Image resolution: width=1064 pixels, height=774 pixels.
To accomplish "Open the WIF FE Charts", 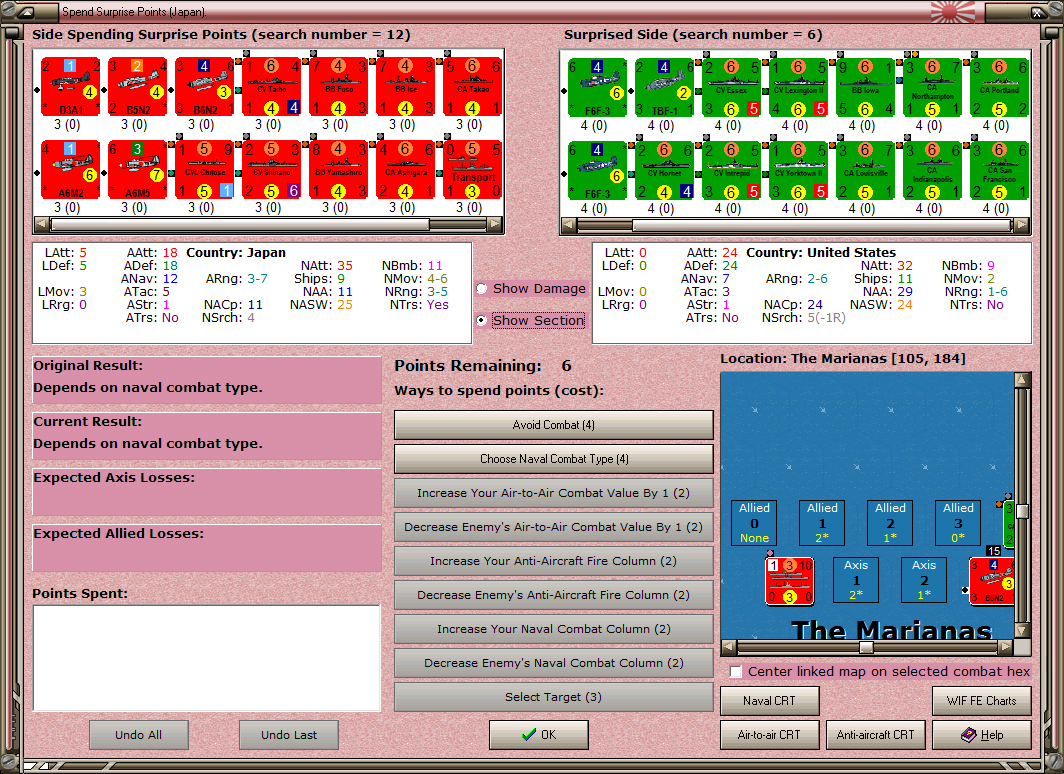I will [x=982, y=701].
